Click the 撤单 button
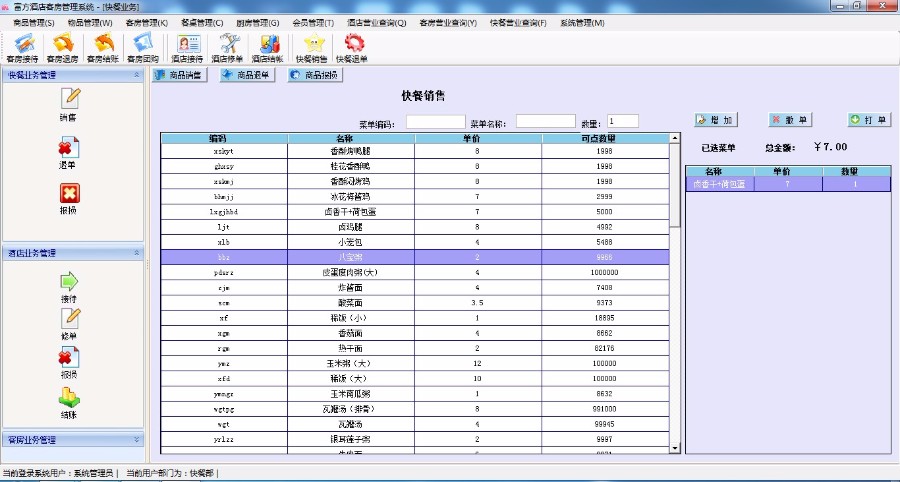This screenshot has width=900, height=482. tap(790, 120)
